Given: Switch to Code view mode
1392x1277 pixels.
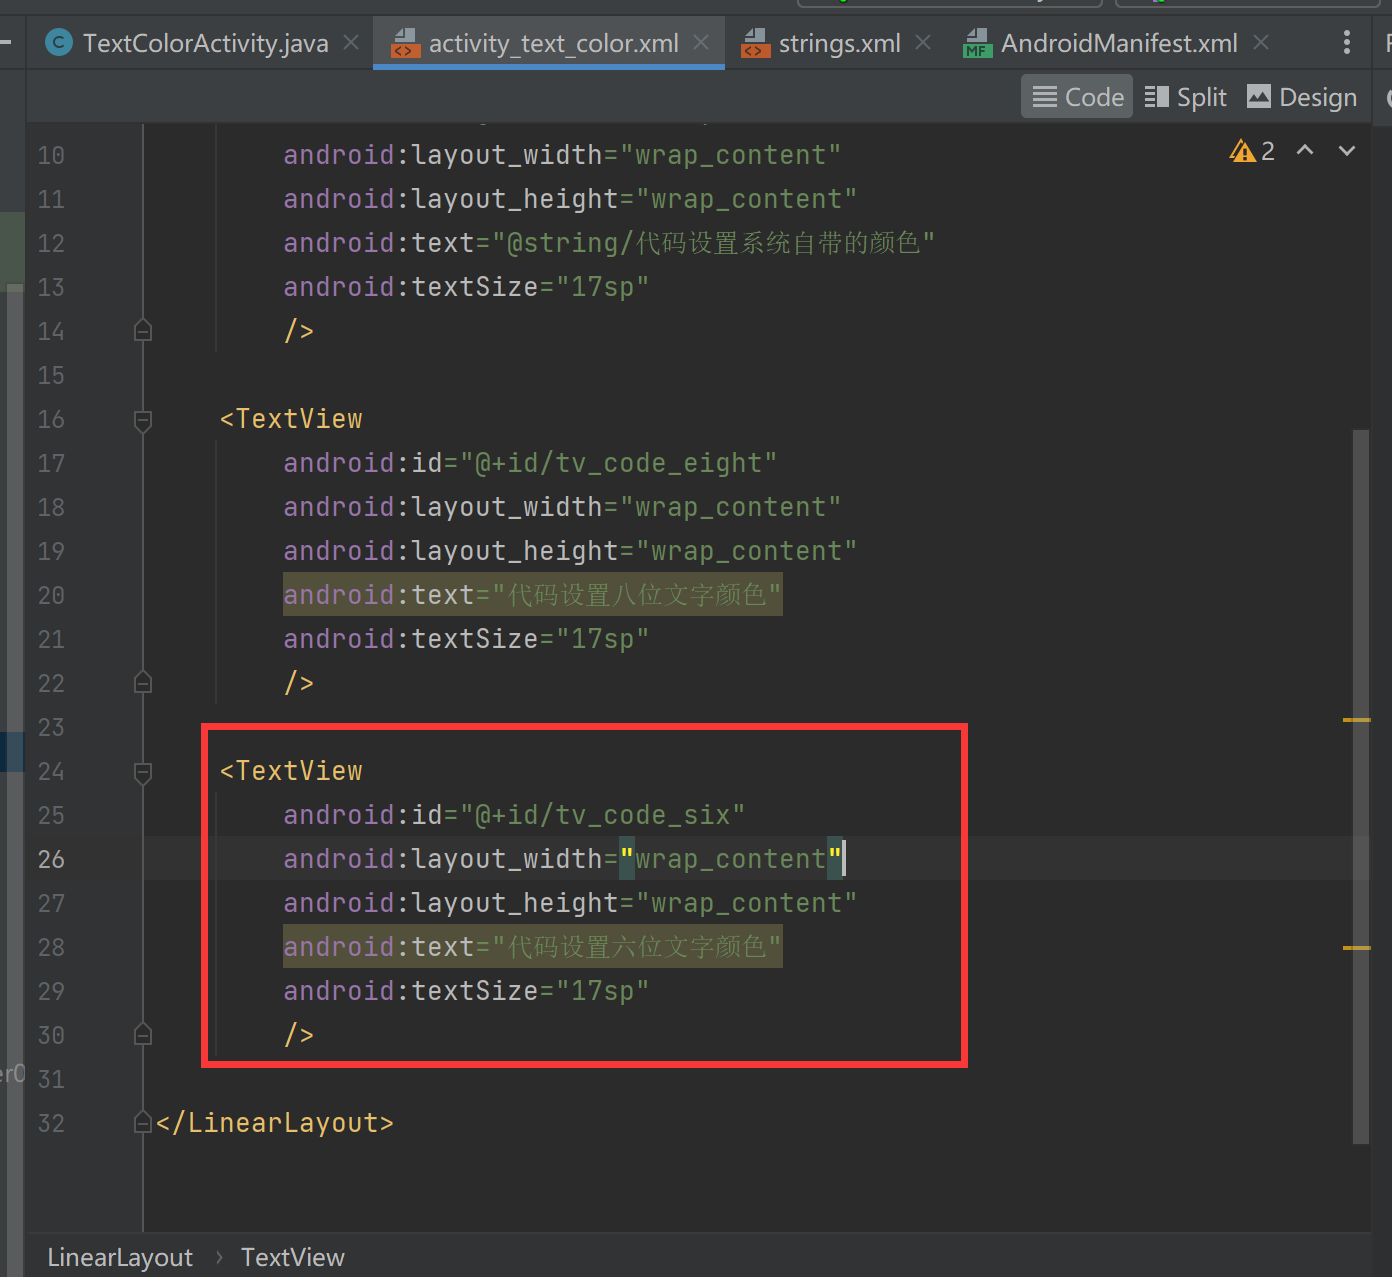Looking at the screenshot, I should (1077, 97).
